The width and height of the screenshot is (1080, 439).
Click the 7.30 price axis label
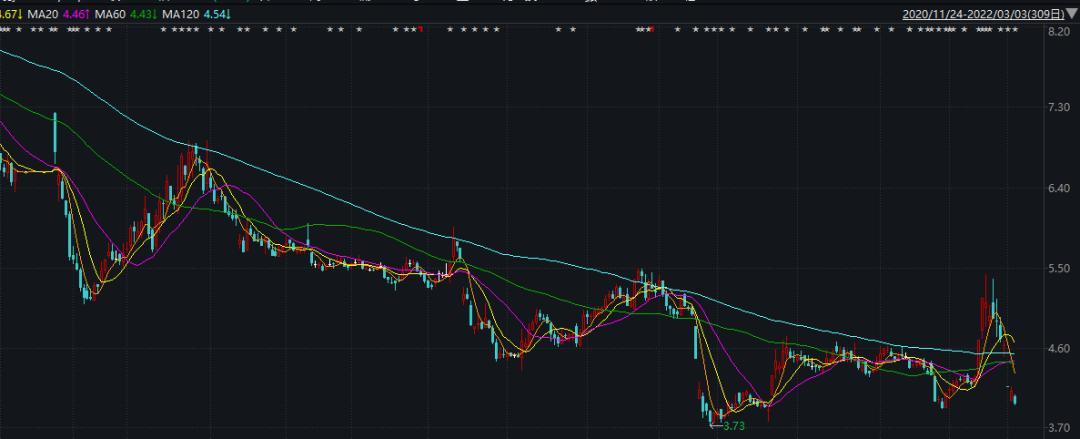1059,107
